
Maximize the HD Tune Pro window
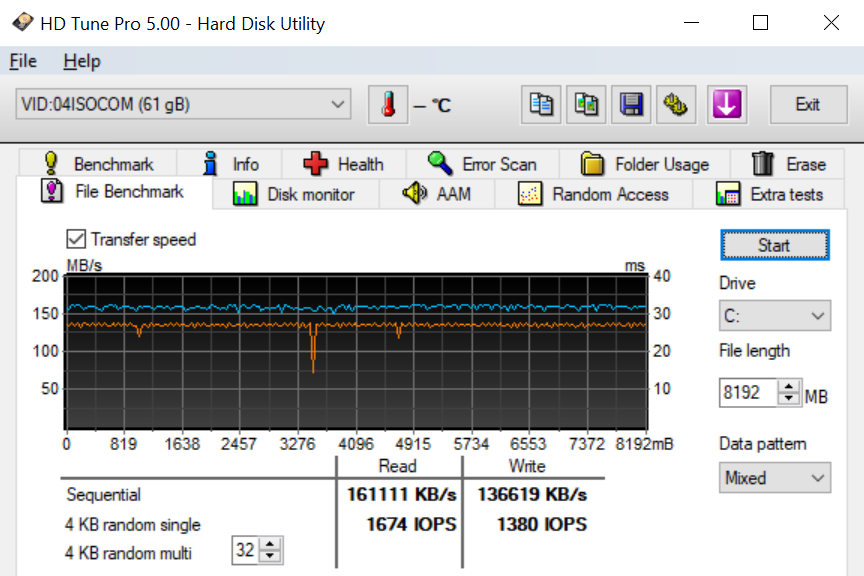pos(760,23)
